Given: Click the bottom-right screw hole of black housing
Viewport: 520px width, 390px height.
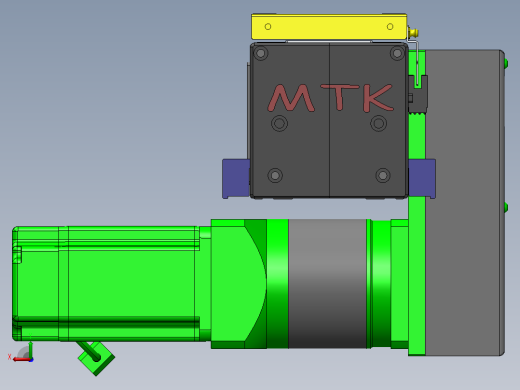Looking at the screenshot, I should tap(383, 175).
